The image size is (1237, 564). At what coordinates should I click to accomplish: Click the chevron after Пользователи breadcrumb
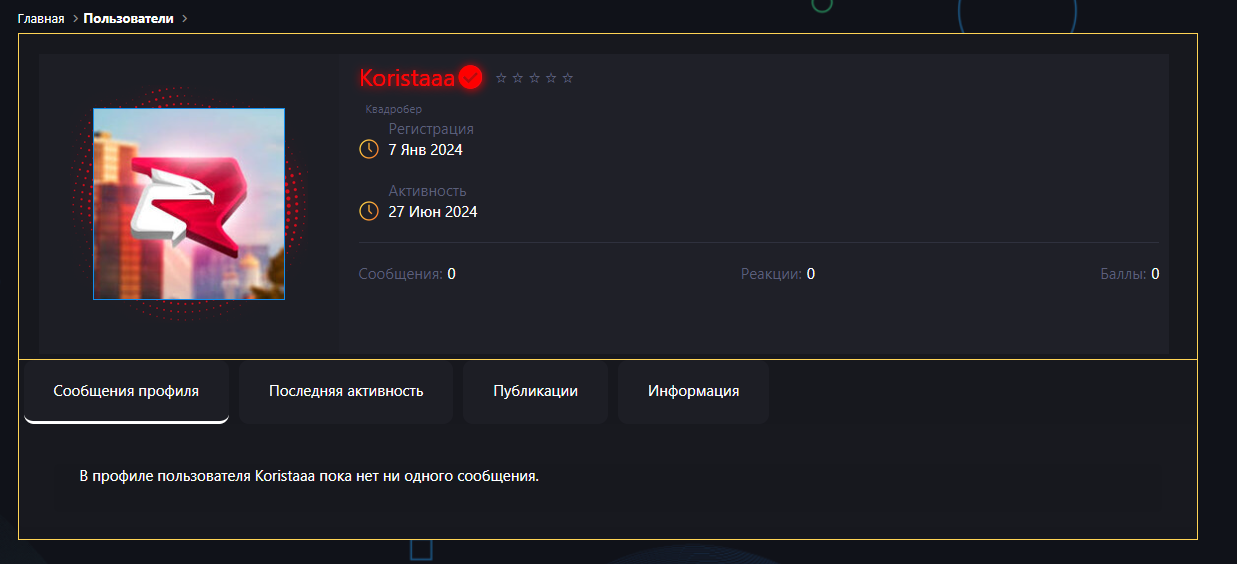(184, 18)
